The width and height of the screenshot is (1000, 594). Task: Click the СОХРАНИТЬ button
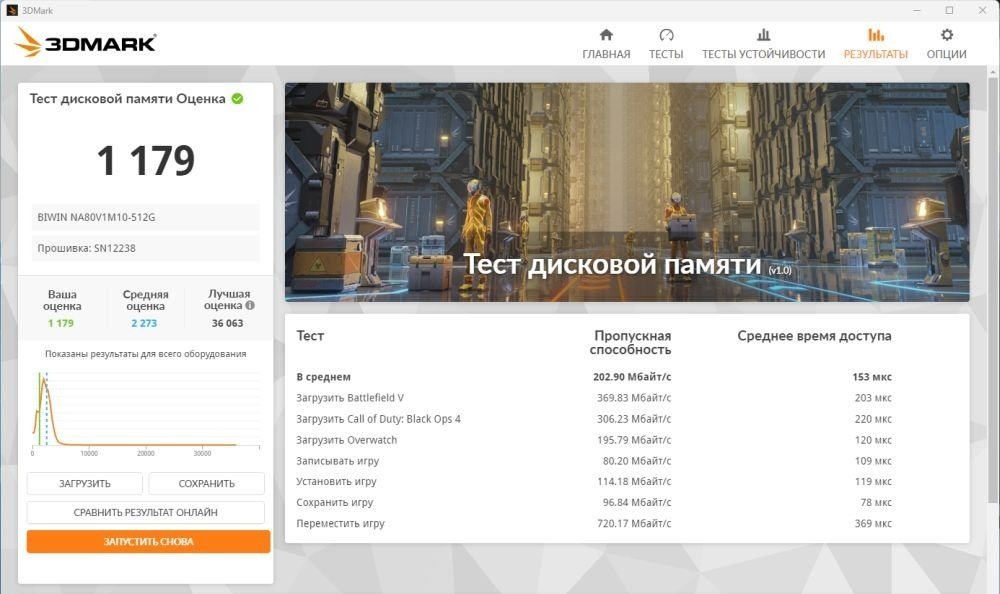tap(207, 484)
